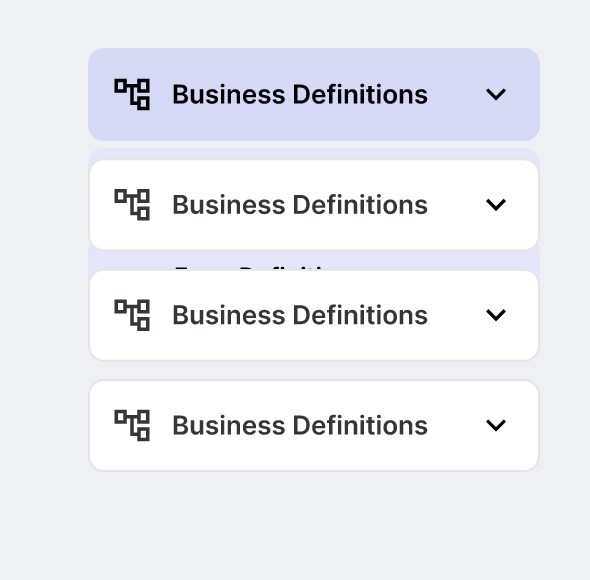Click the blank space below the Business Definitions label in the bottom card
The width and height of the screenshot is (590, 580).
point(300,454)
